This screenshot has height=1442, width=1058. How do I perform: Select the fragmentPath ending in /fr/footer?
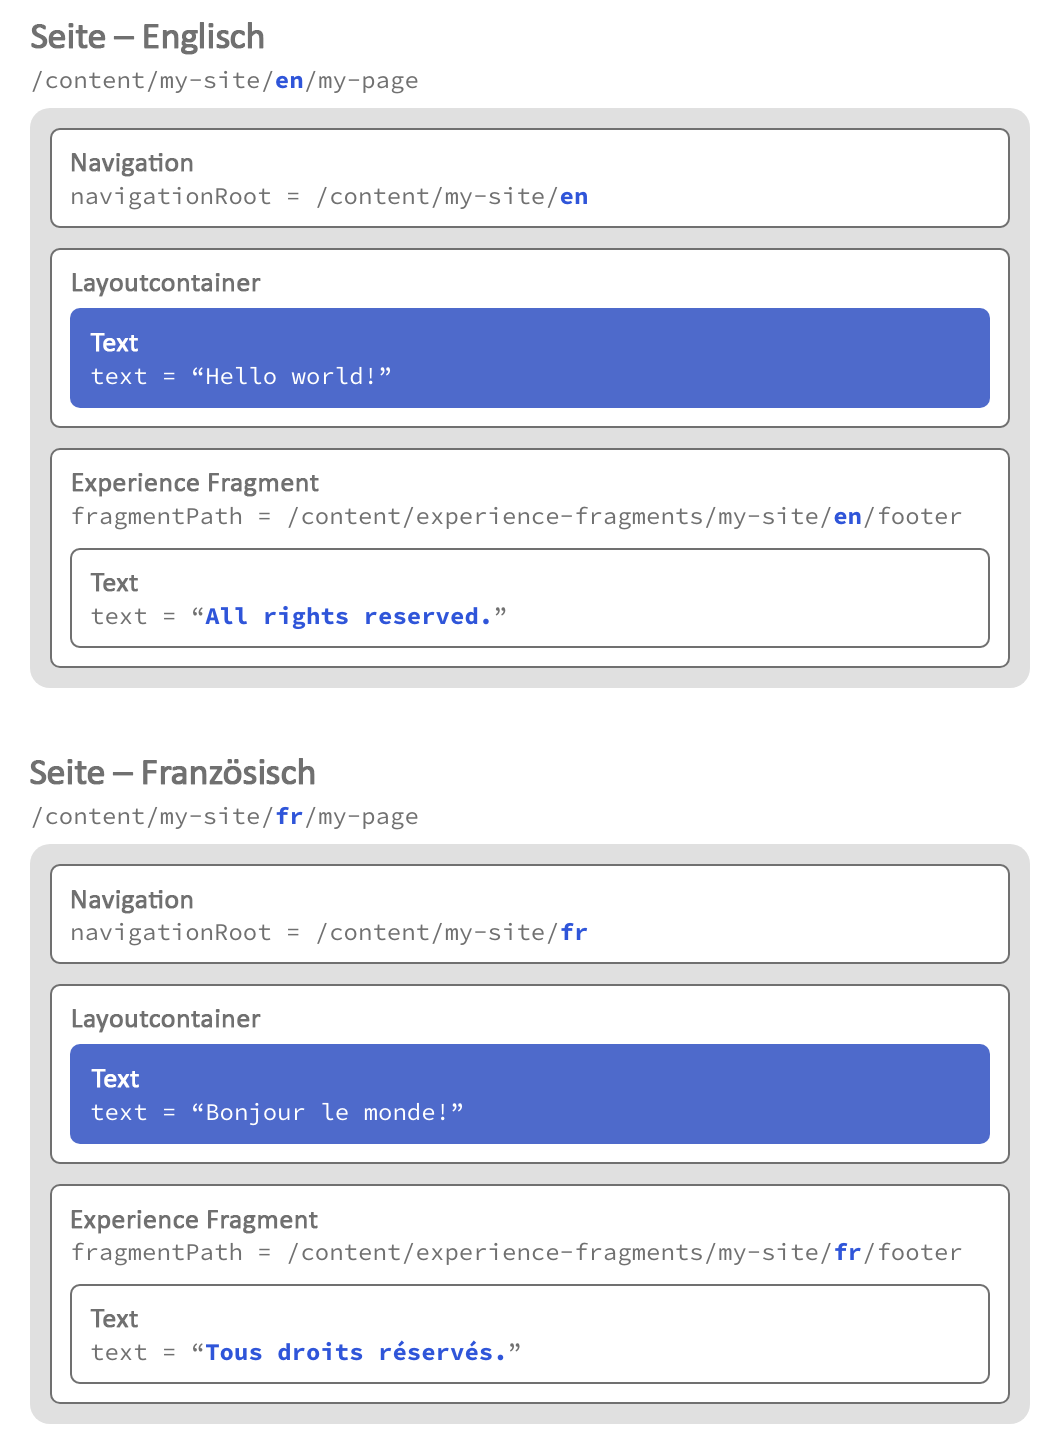[x=624, y=1253]
